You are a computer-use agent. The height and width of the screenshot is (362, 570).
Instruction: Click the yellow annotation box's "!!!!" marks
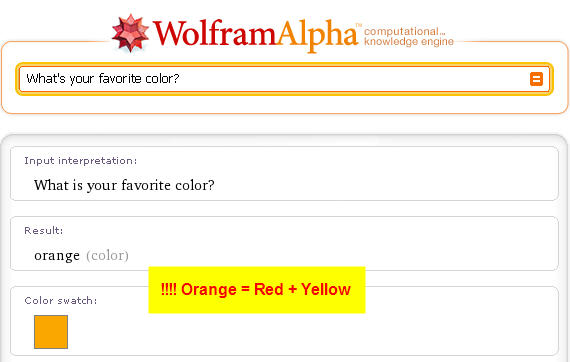coord(169,290)
